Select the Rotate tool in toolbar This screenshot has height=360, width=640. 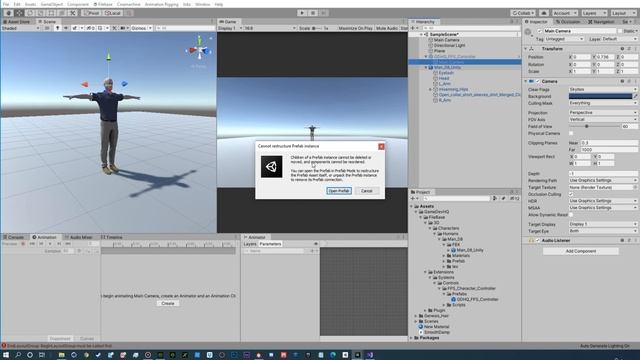point(30,13)
